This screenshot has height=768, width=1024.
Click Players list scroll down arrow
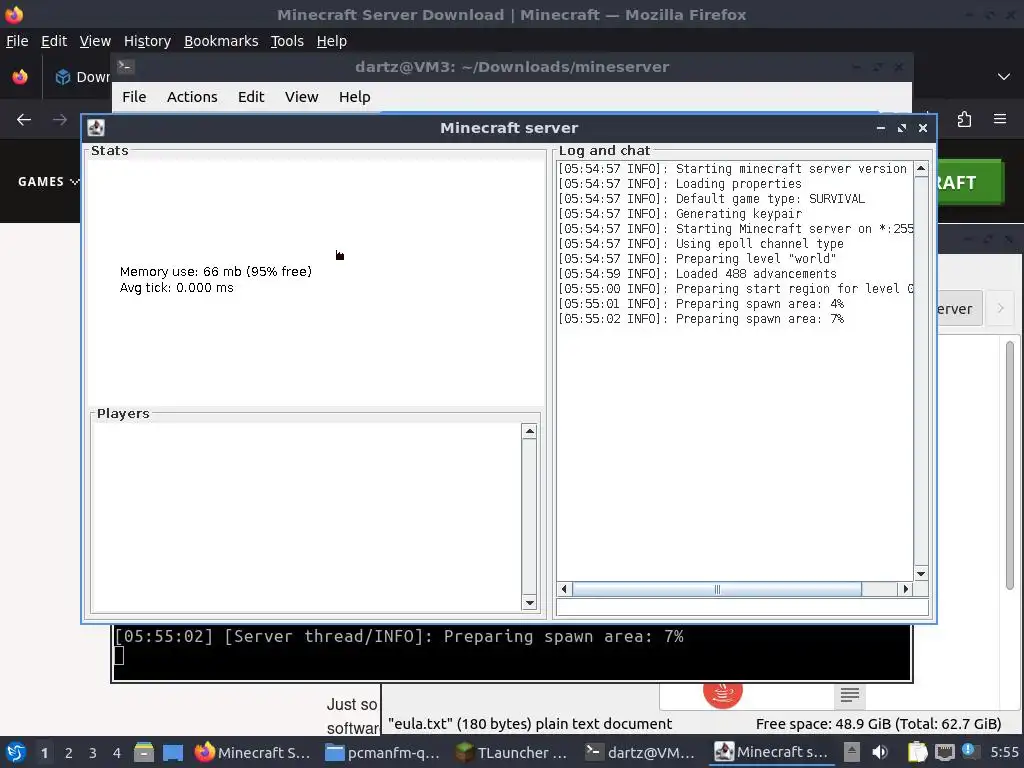pyautogui.click(x=530, y=603)
